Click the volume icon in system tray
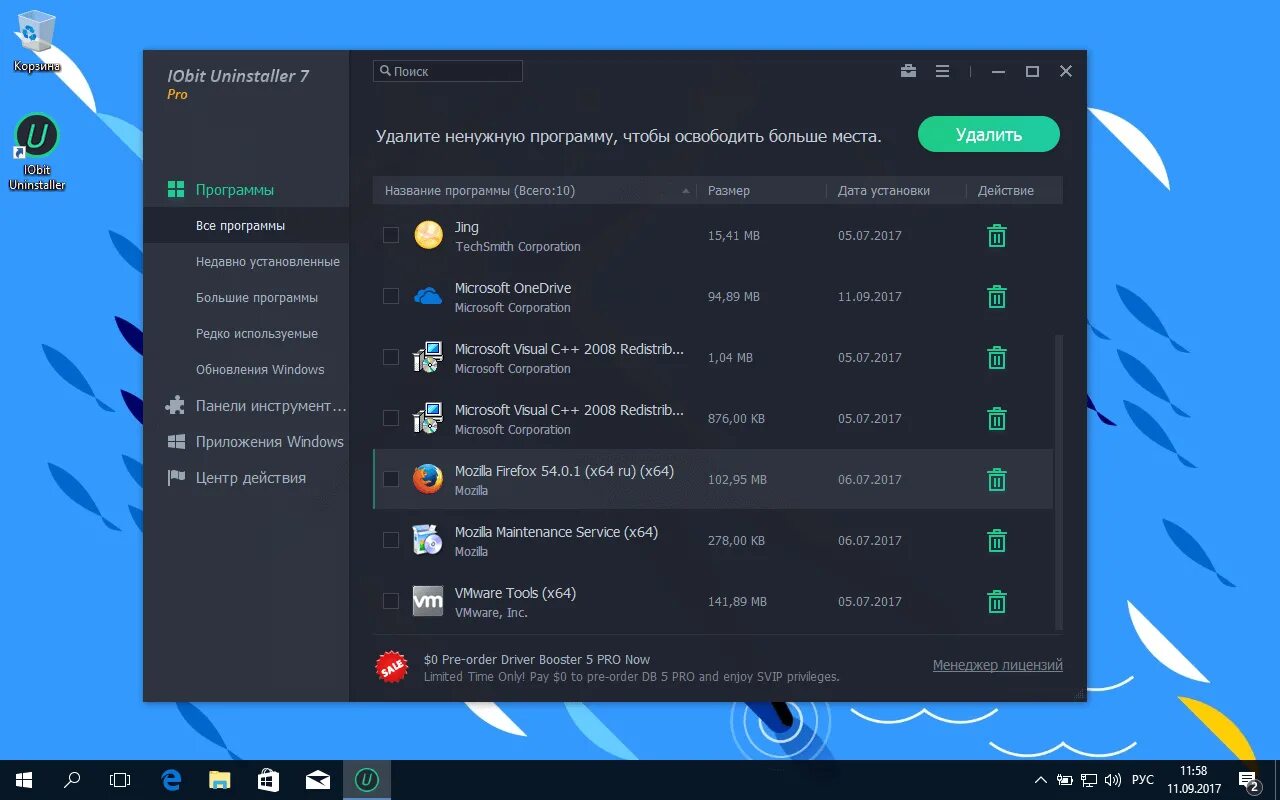1280x800 pixels. tap(1113, 780)
